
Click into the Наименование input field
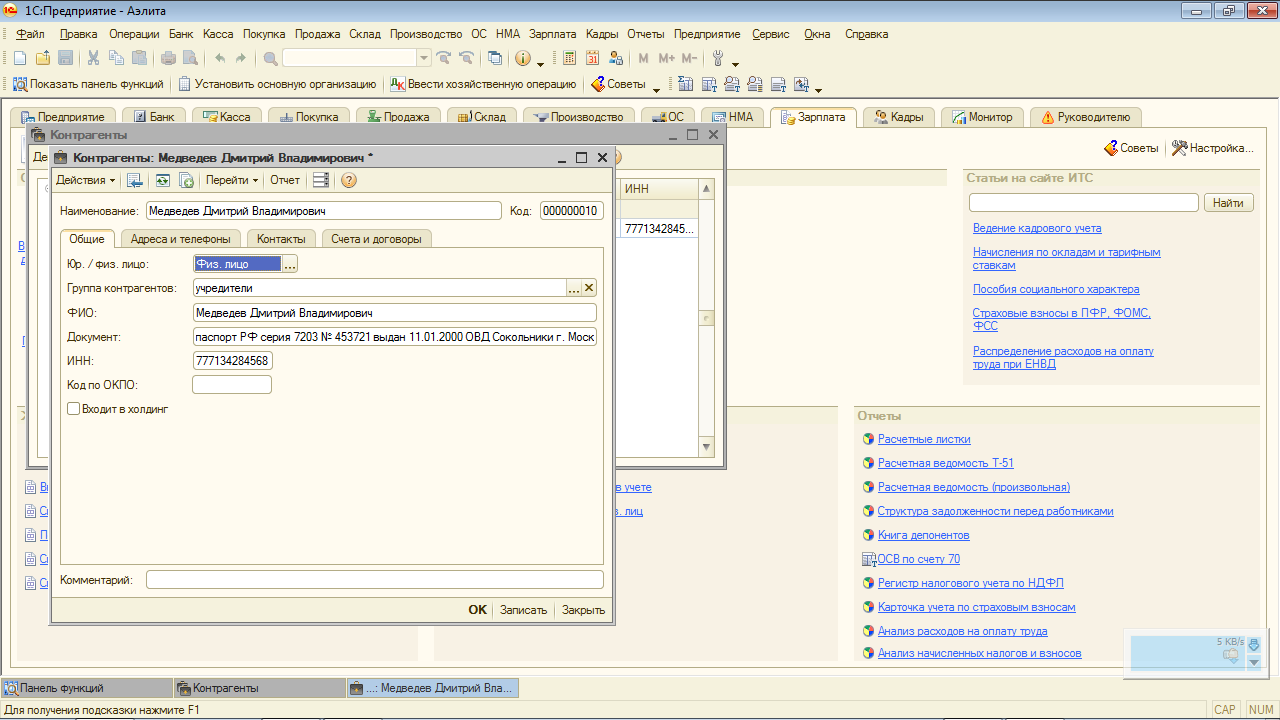point(323,211)
